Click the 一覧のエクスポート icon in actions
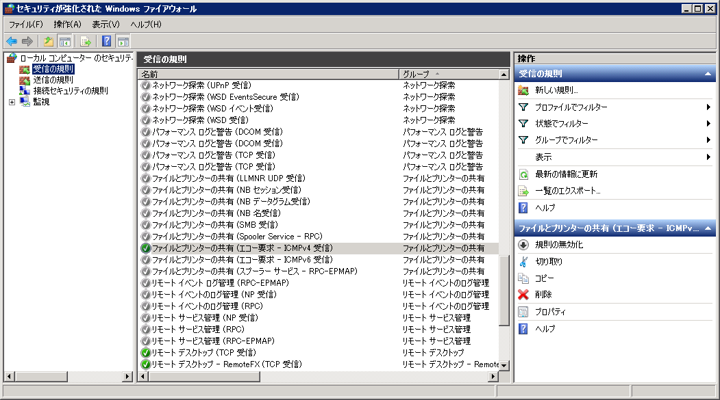 (523, 191)
